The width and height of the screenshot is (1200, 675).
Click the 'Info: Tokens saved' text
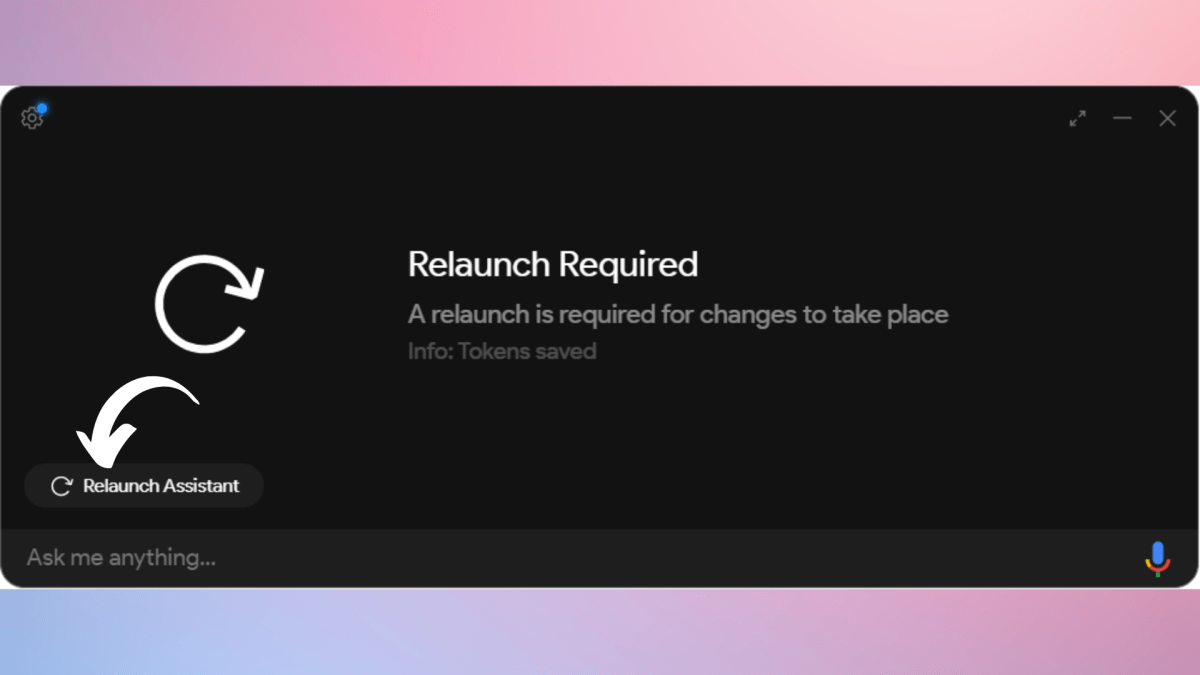pos(501,352)
